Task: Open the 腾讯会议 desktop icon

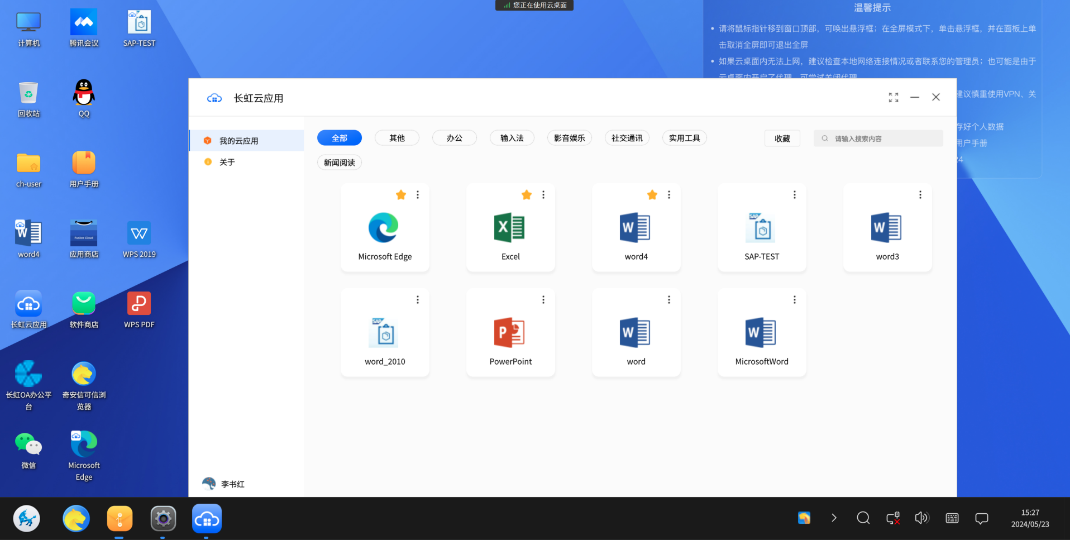Action: 84,29
